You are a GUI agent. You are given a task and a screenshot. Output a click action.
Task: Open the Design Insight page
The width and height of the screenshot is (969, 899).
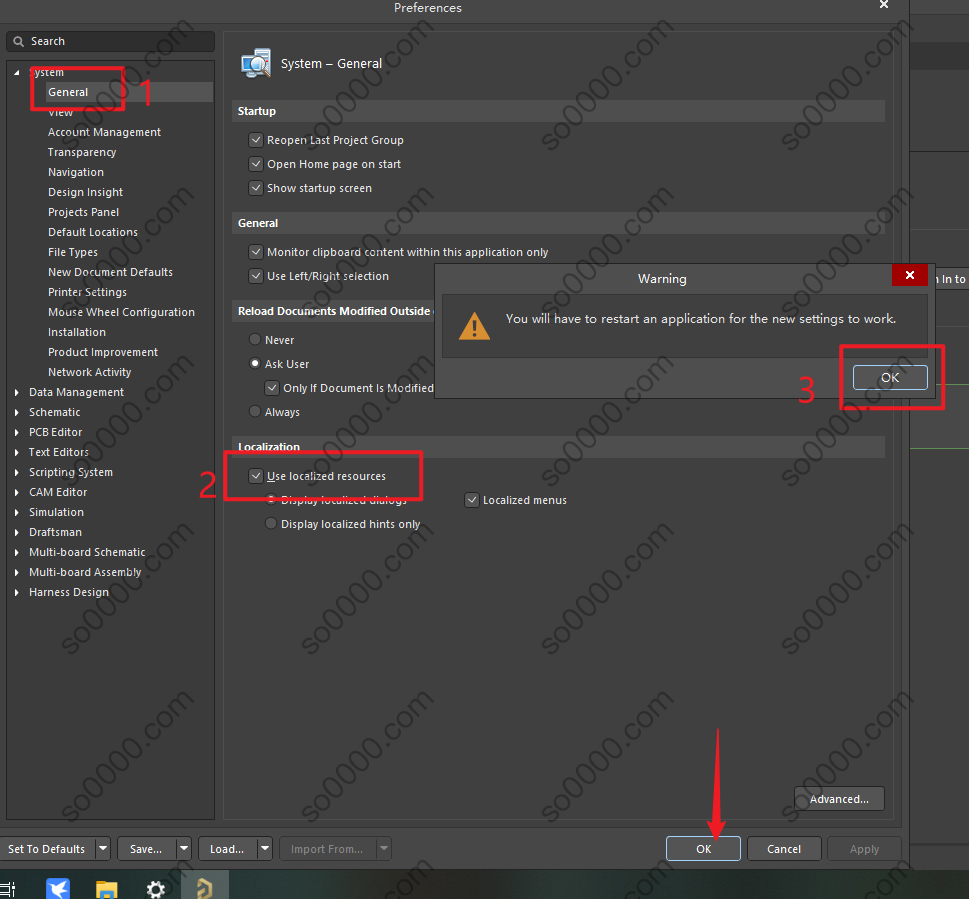pyautogui.click(x=85, y=192)
